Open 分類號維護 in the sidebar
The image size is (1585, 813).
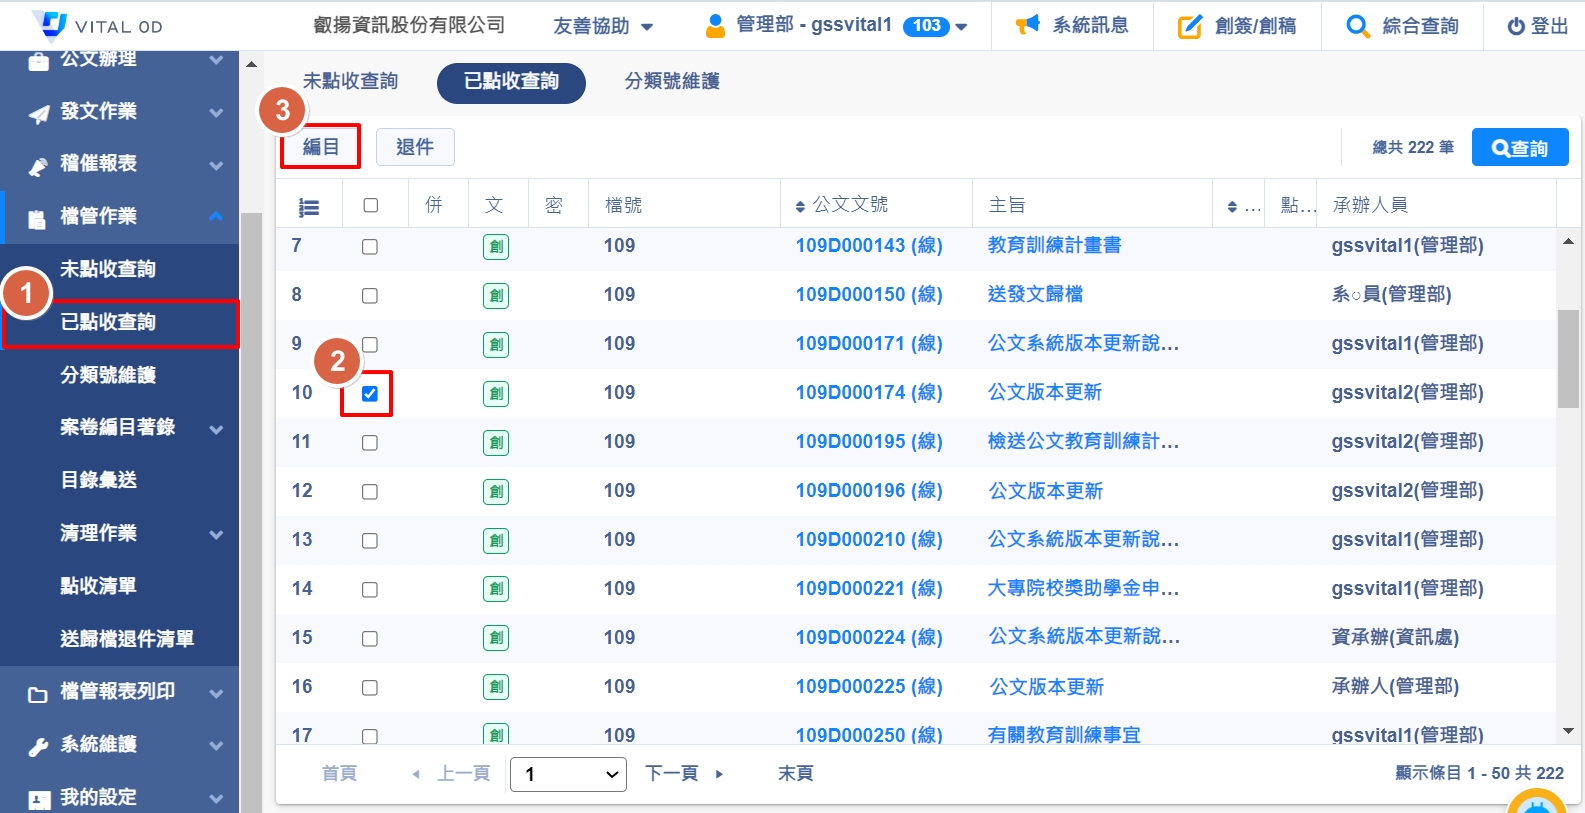108,375
